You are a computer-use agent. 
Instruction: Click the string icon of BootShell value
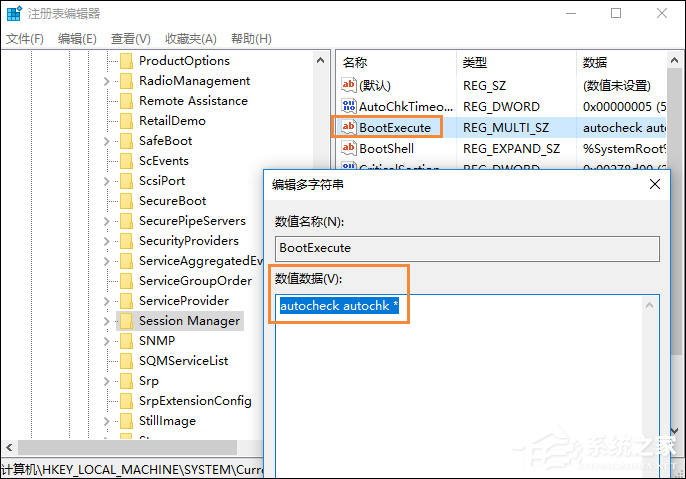pyautogui.click(x=349, y=148)
